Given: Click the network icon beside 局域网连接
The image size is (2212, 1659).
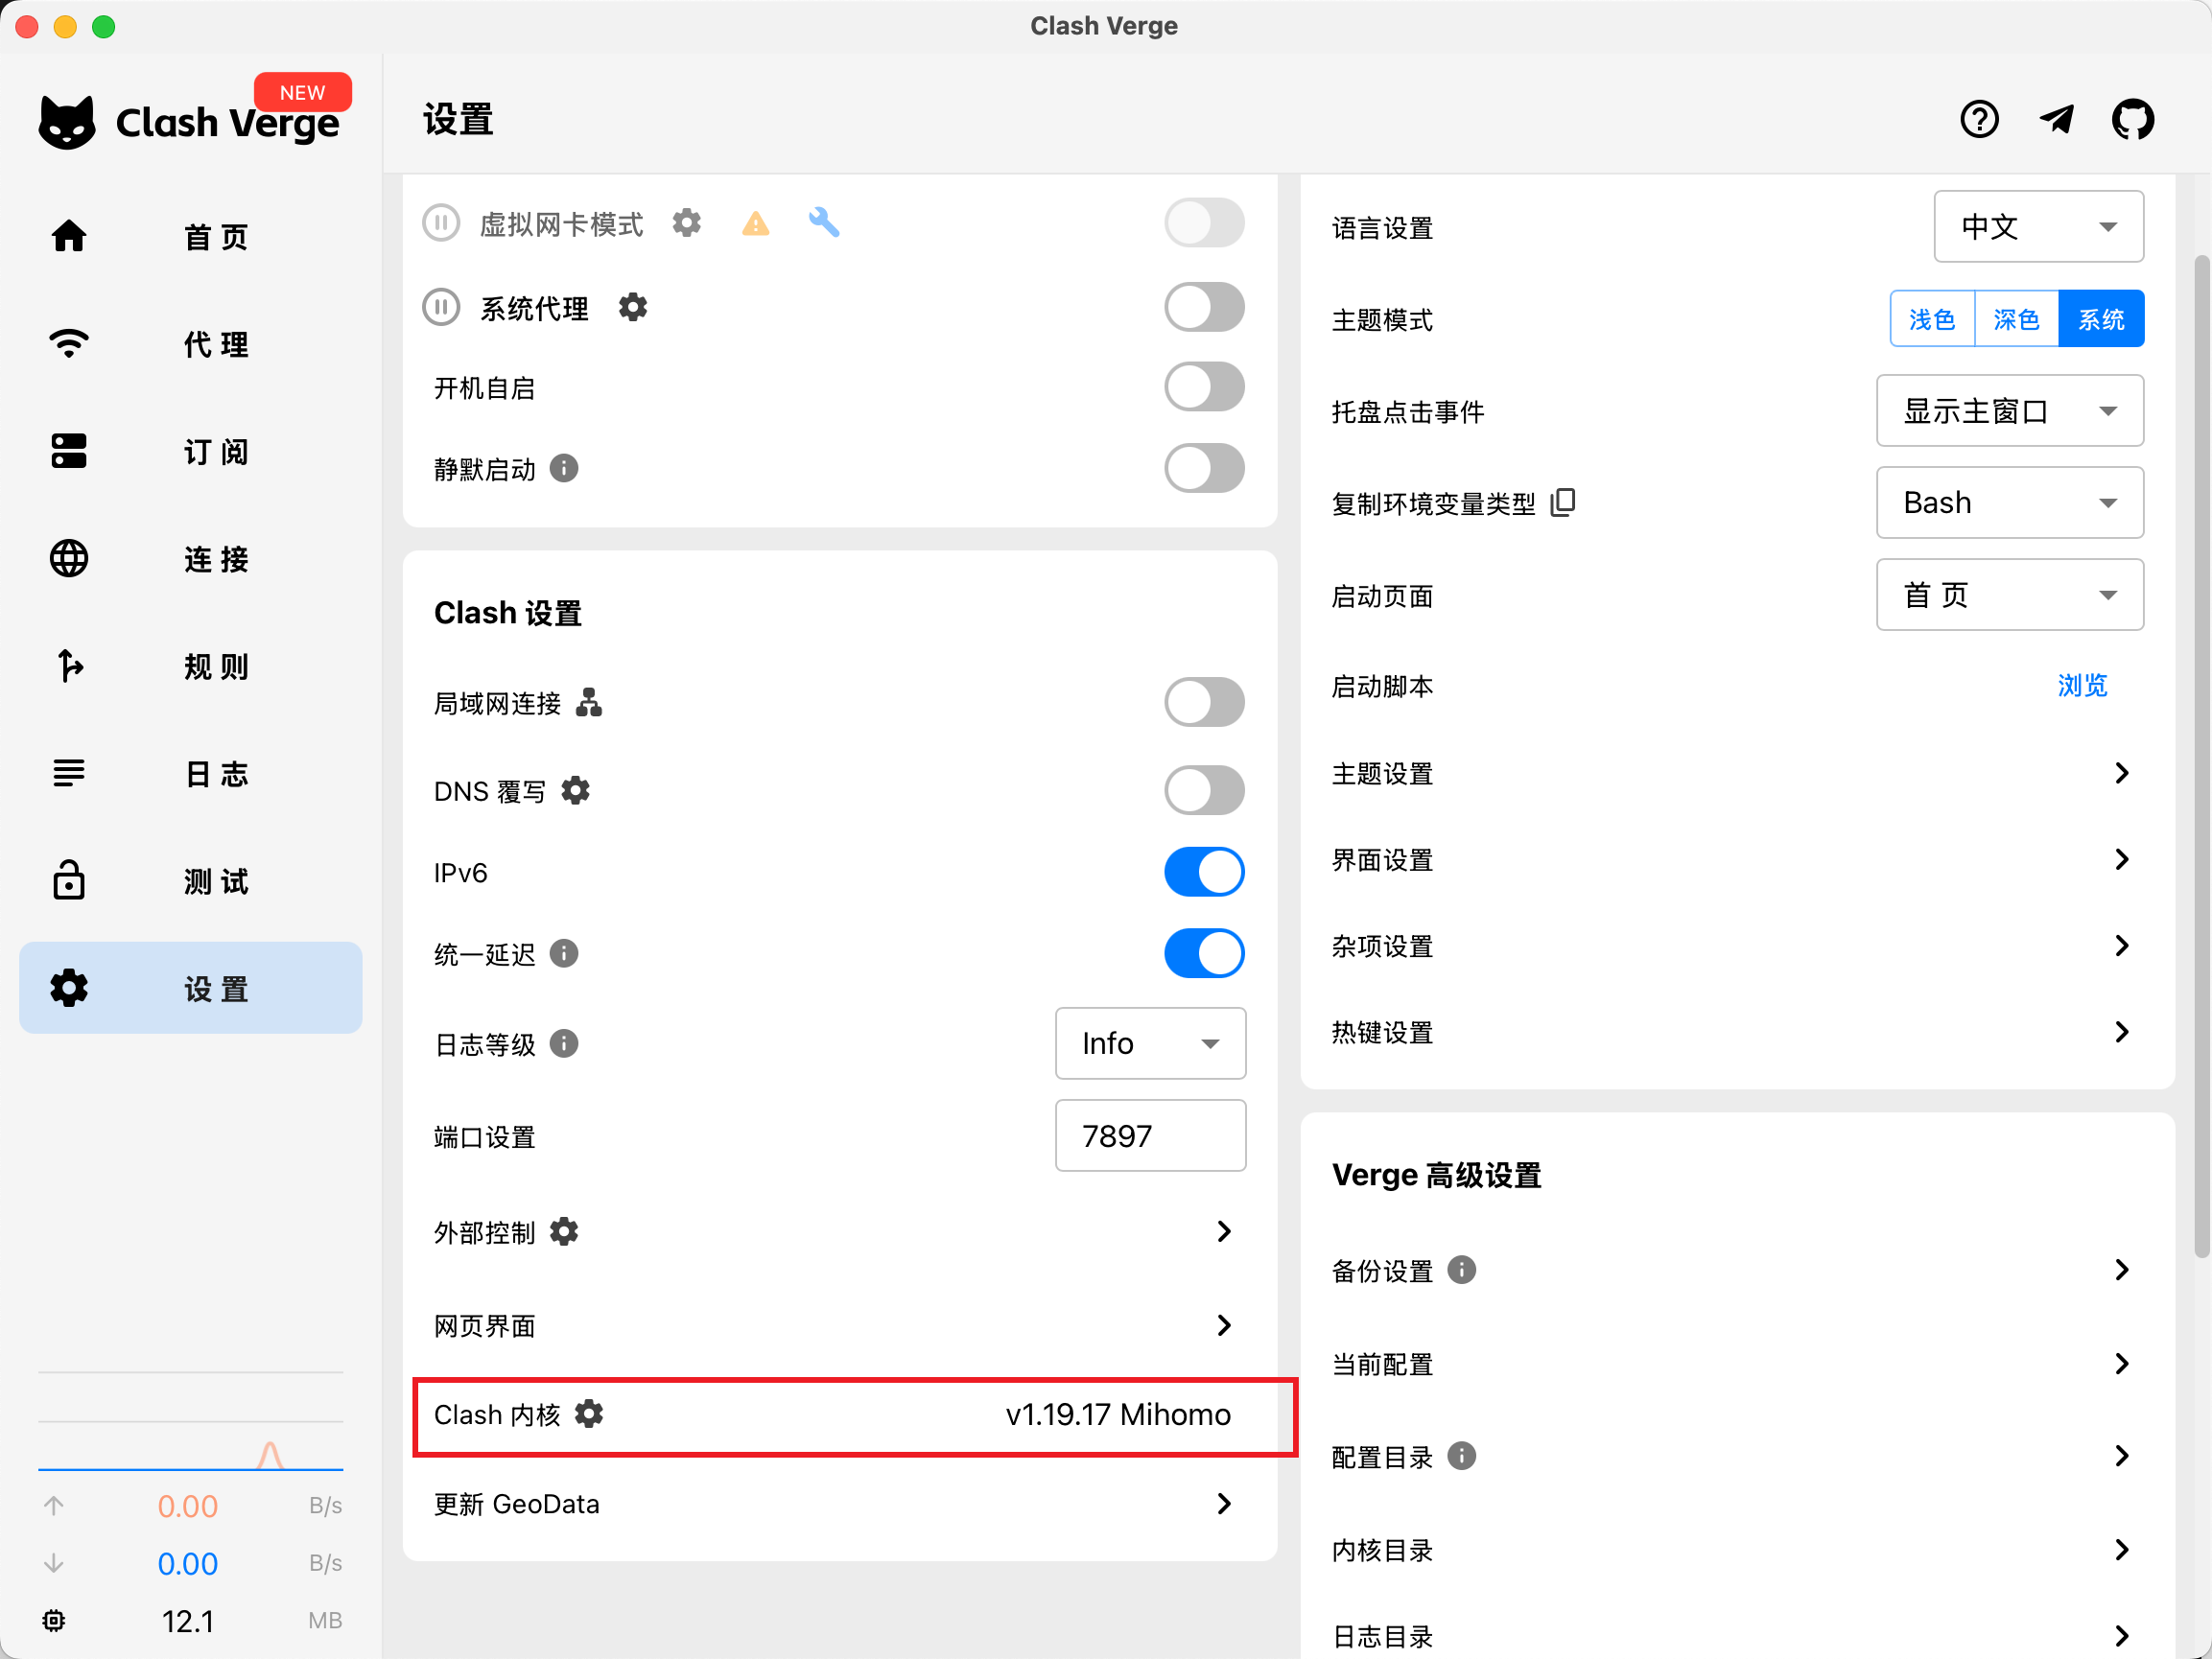Looking at the screenshot, I should (589, 702).
